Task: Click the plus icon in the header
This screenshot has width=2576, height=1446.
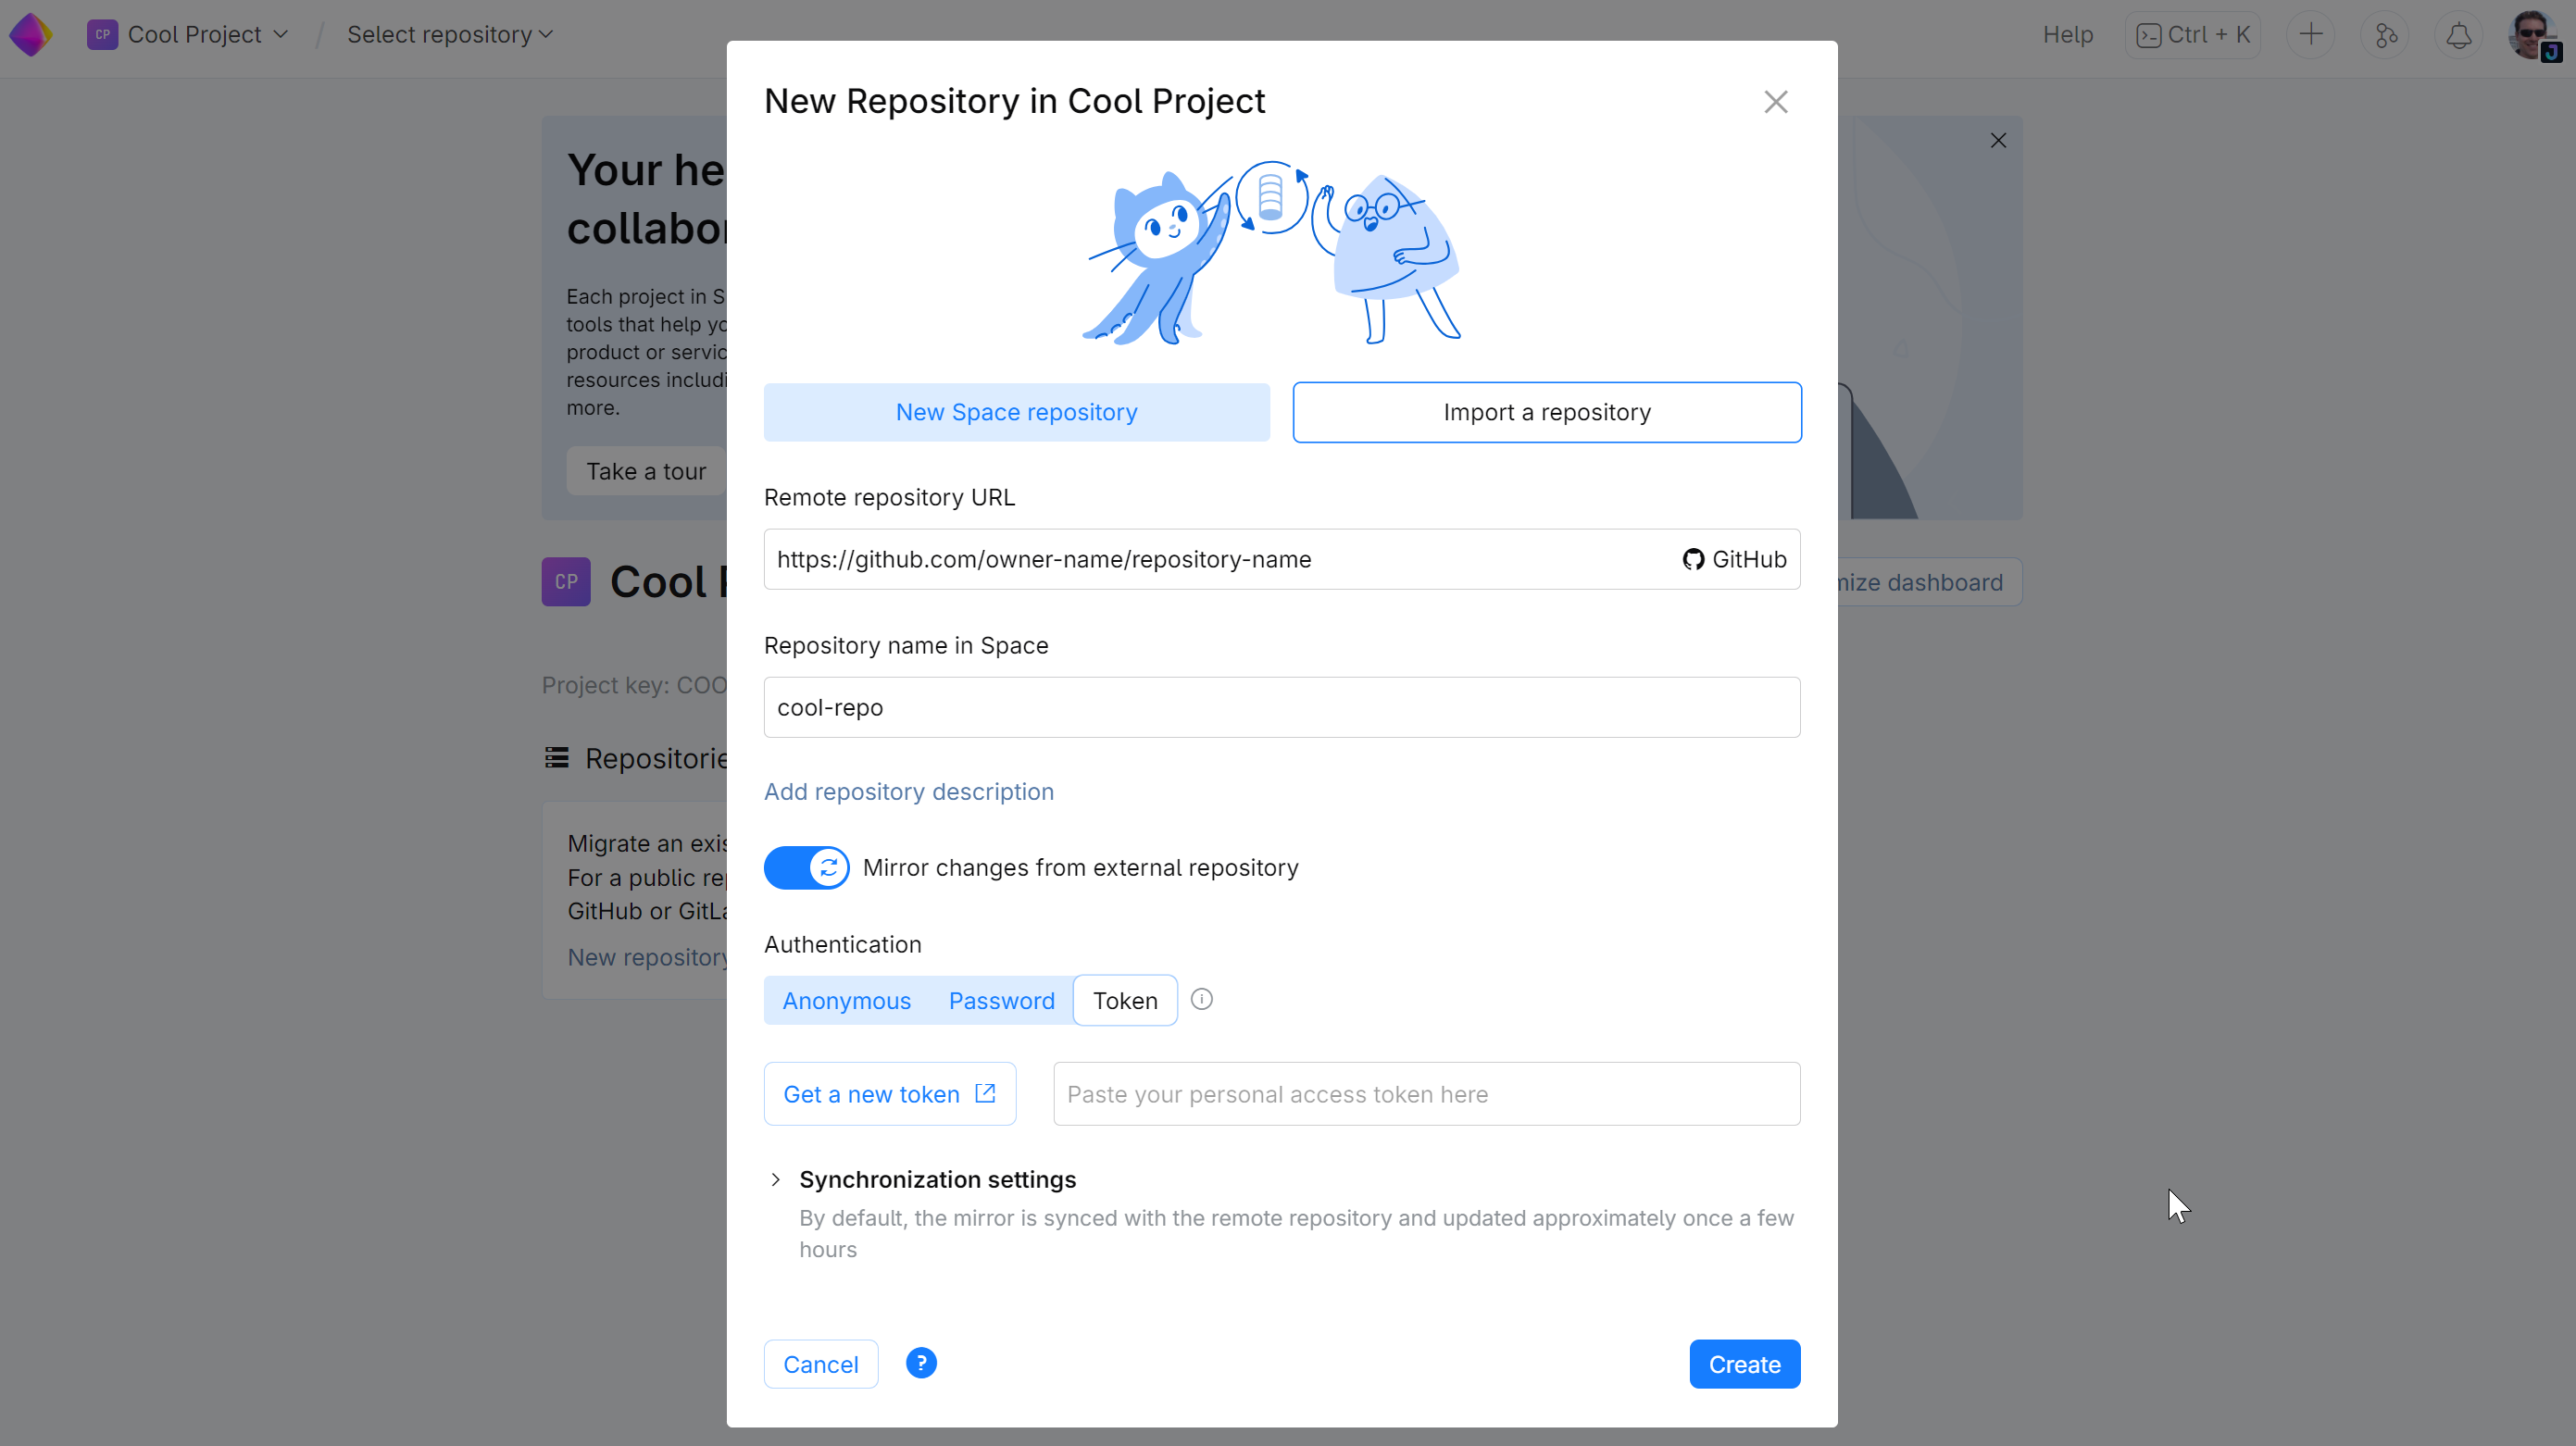Action: [2310, 33]
